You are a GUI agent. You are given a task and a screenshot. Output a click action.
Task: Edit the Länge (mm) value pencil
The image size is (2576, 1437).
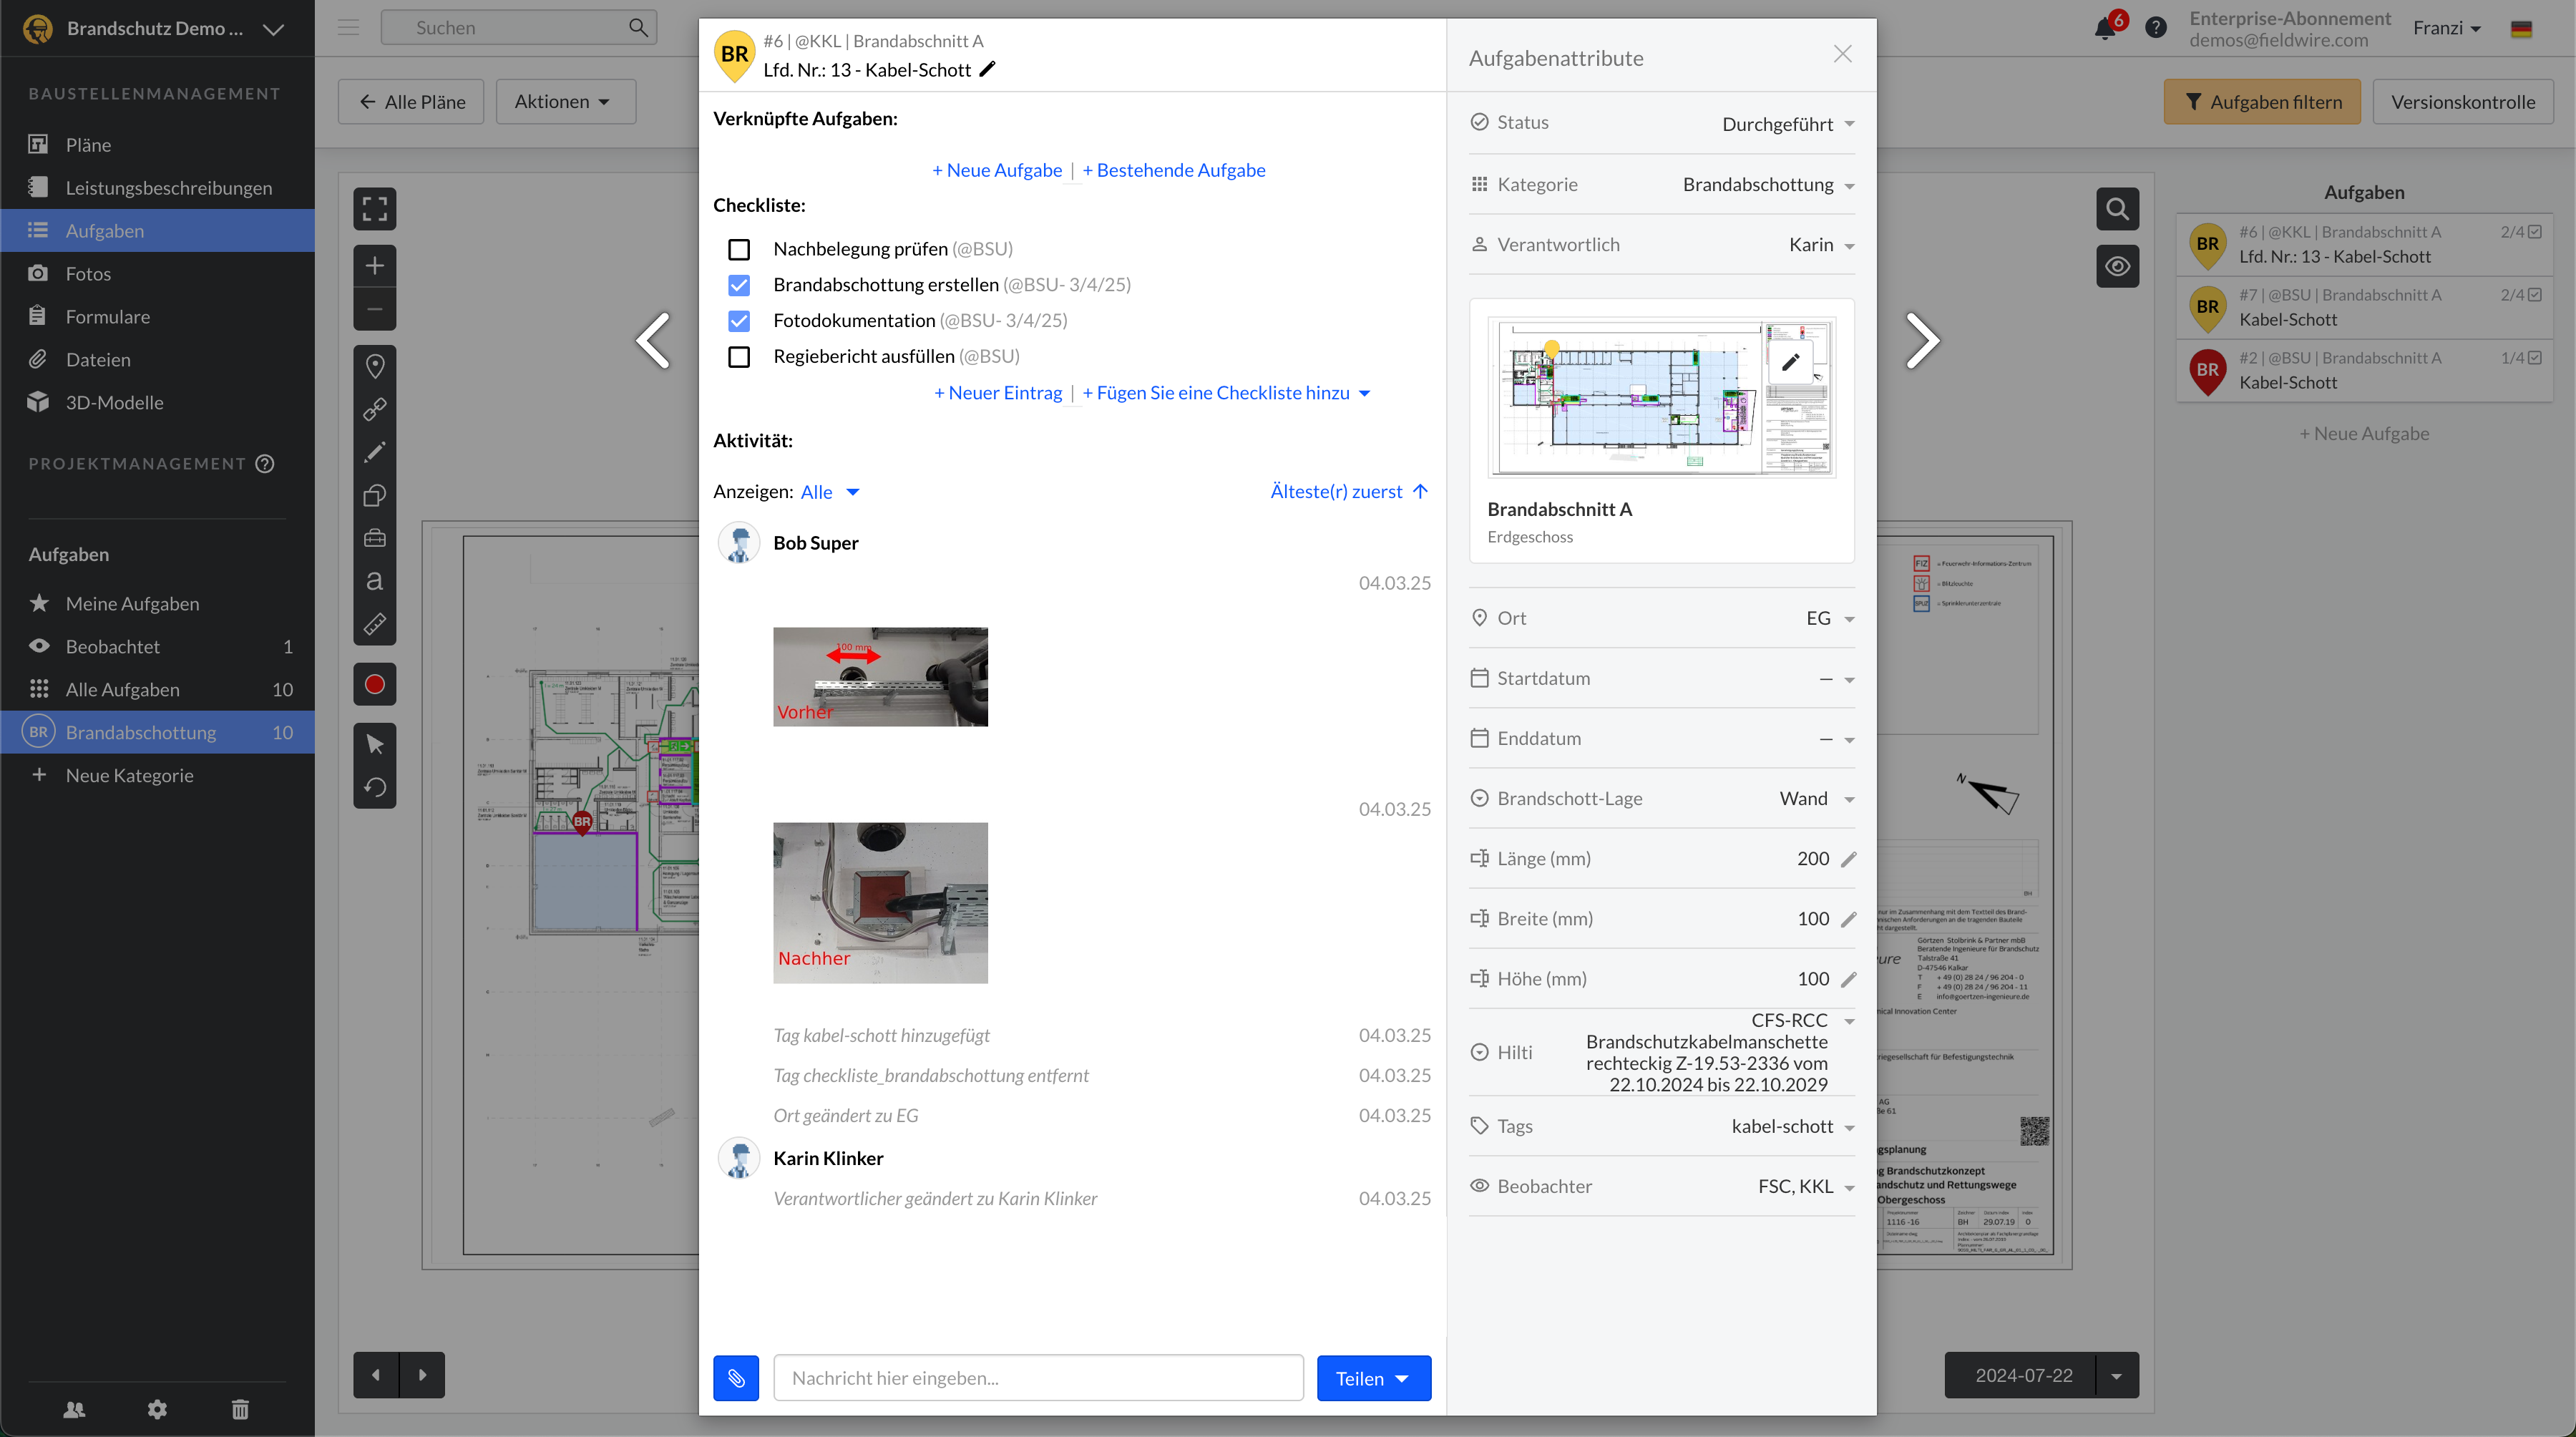pos(1848,859)
